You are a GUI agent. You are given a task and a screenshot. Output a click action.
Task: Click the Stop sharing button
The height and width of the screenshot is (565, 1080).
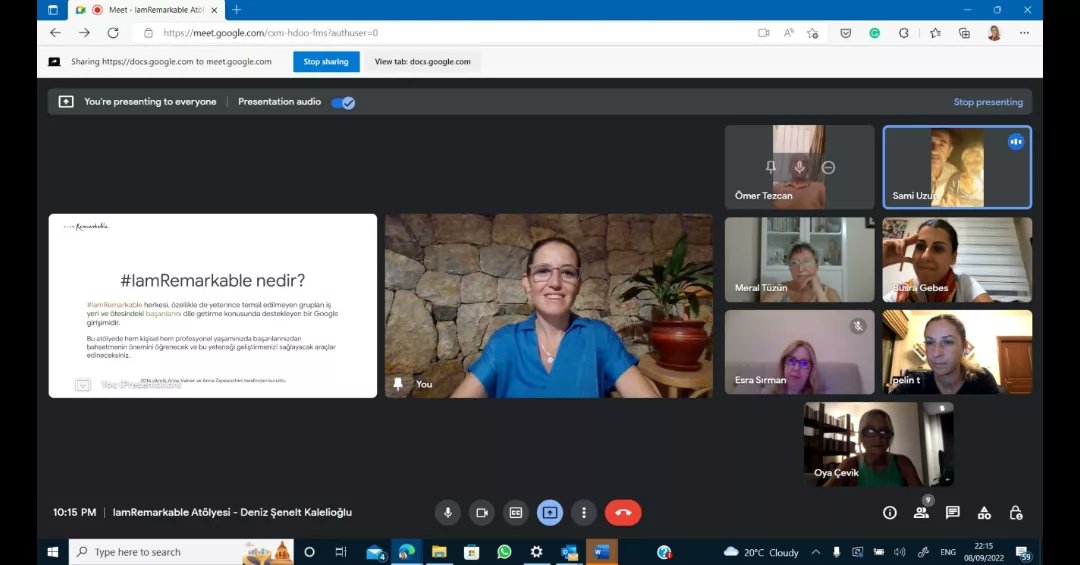326,61
